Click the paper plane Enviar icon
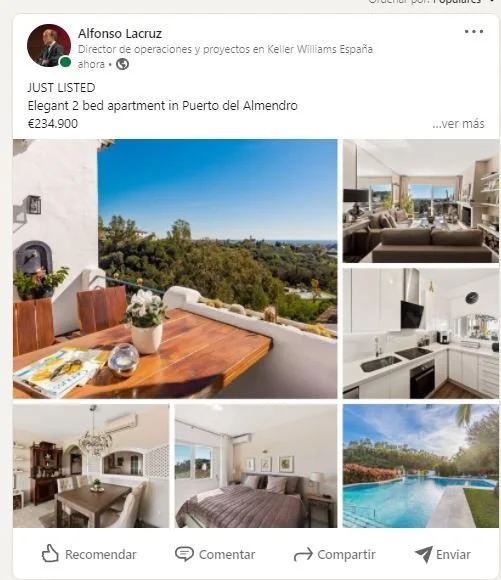The width and height of the screenshot is (501, 580). [424, 554]
